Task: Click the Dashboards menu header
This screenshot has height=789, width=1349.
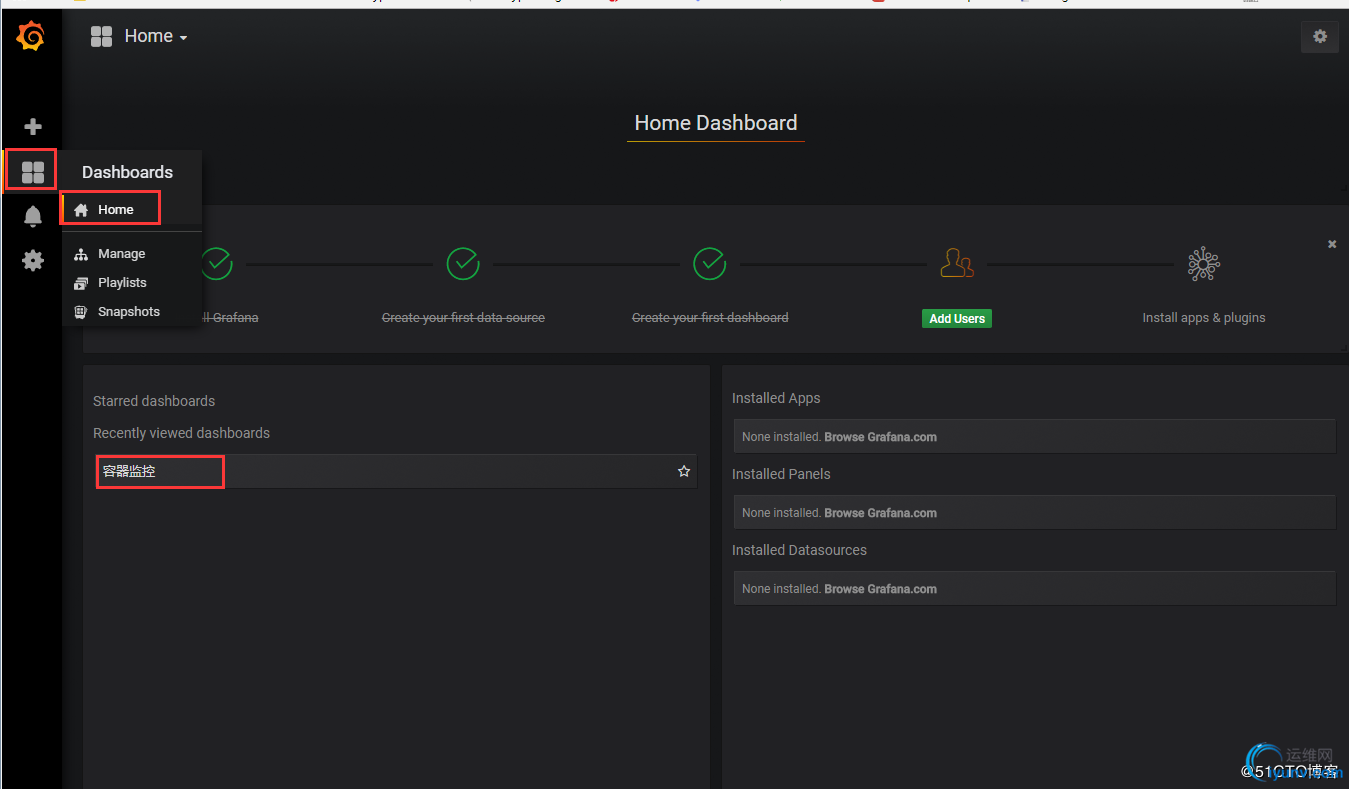Action: [x=127, y=172]
